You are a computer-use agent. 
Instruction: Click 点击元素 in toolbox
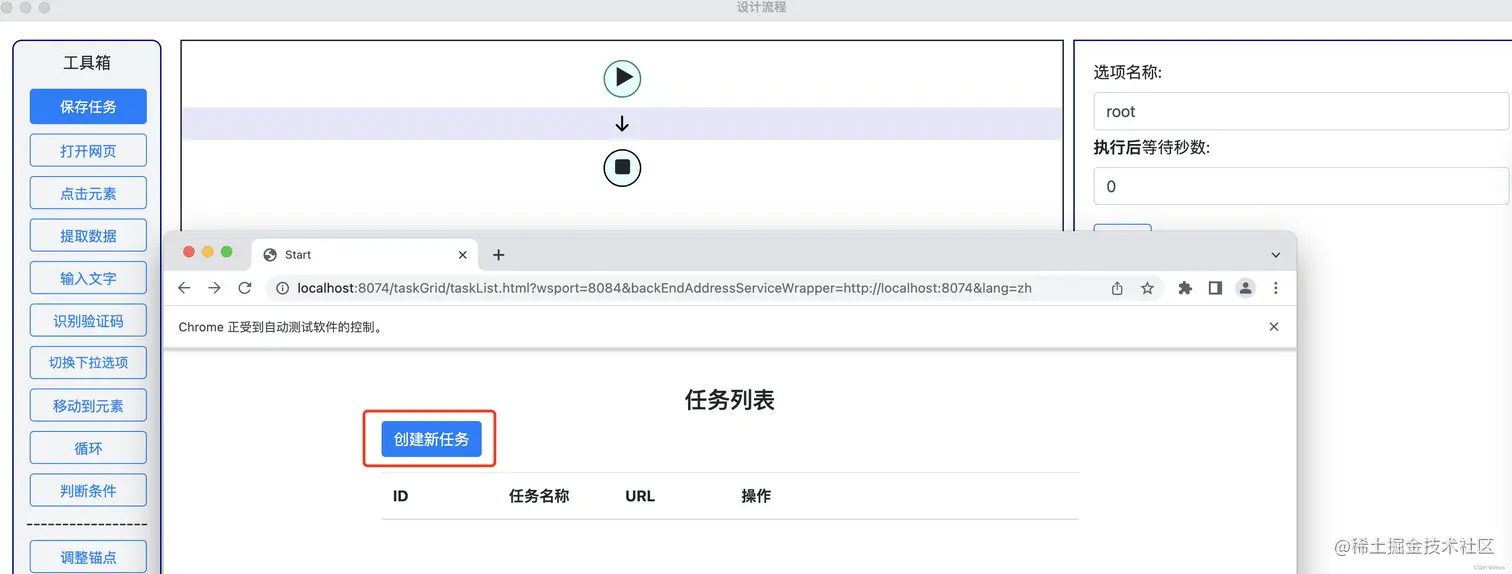[88, 193]
